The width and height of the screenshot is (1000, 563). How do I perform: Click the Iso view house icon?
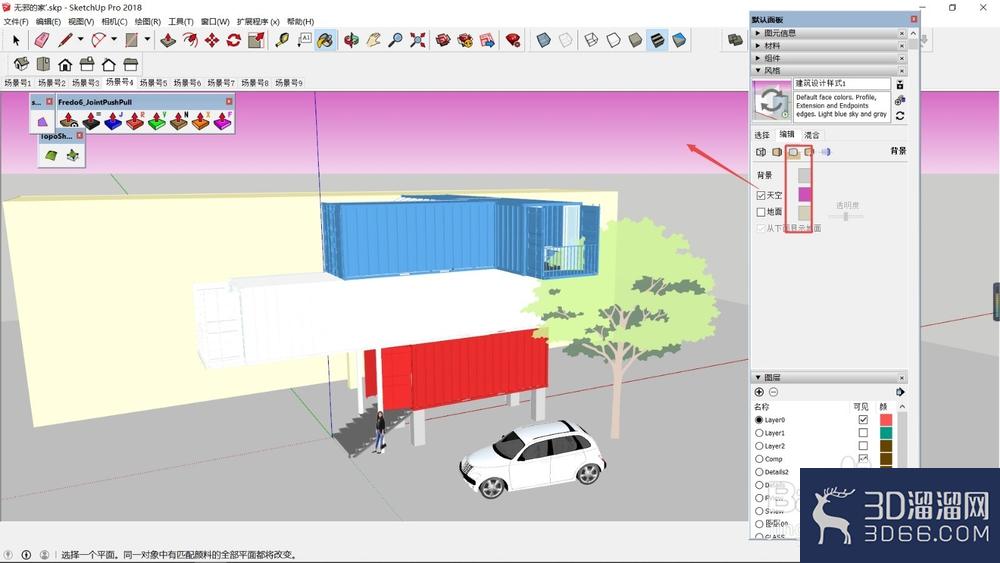click(x=21, y=64)
